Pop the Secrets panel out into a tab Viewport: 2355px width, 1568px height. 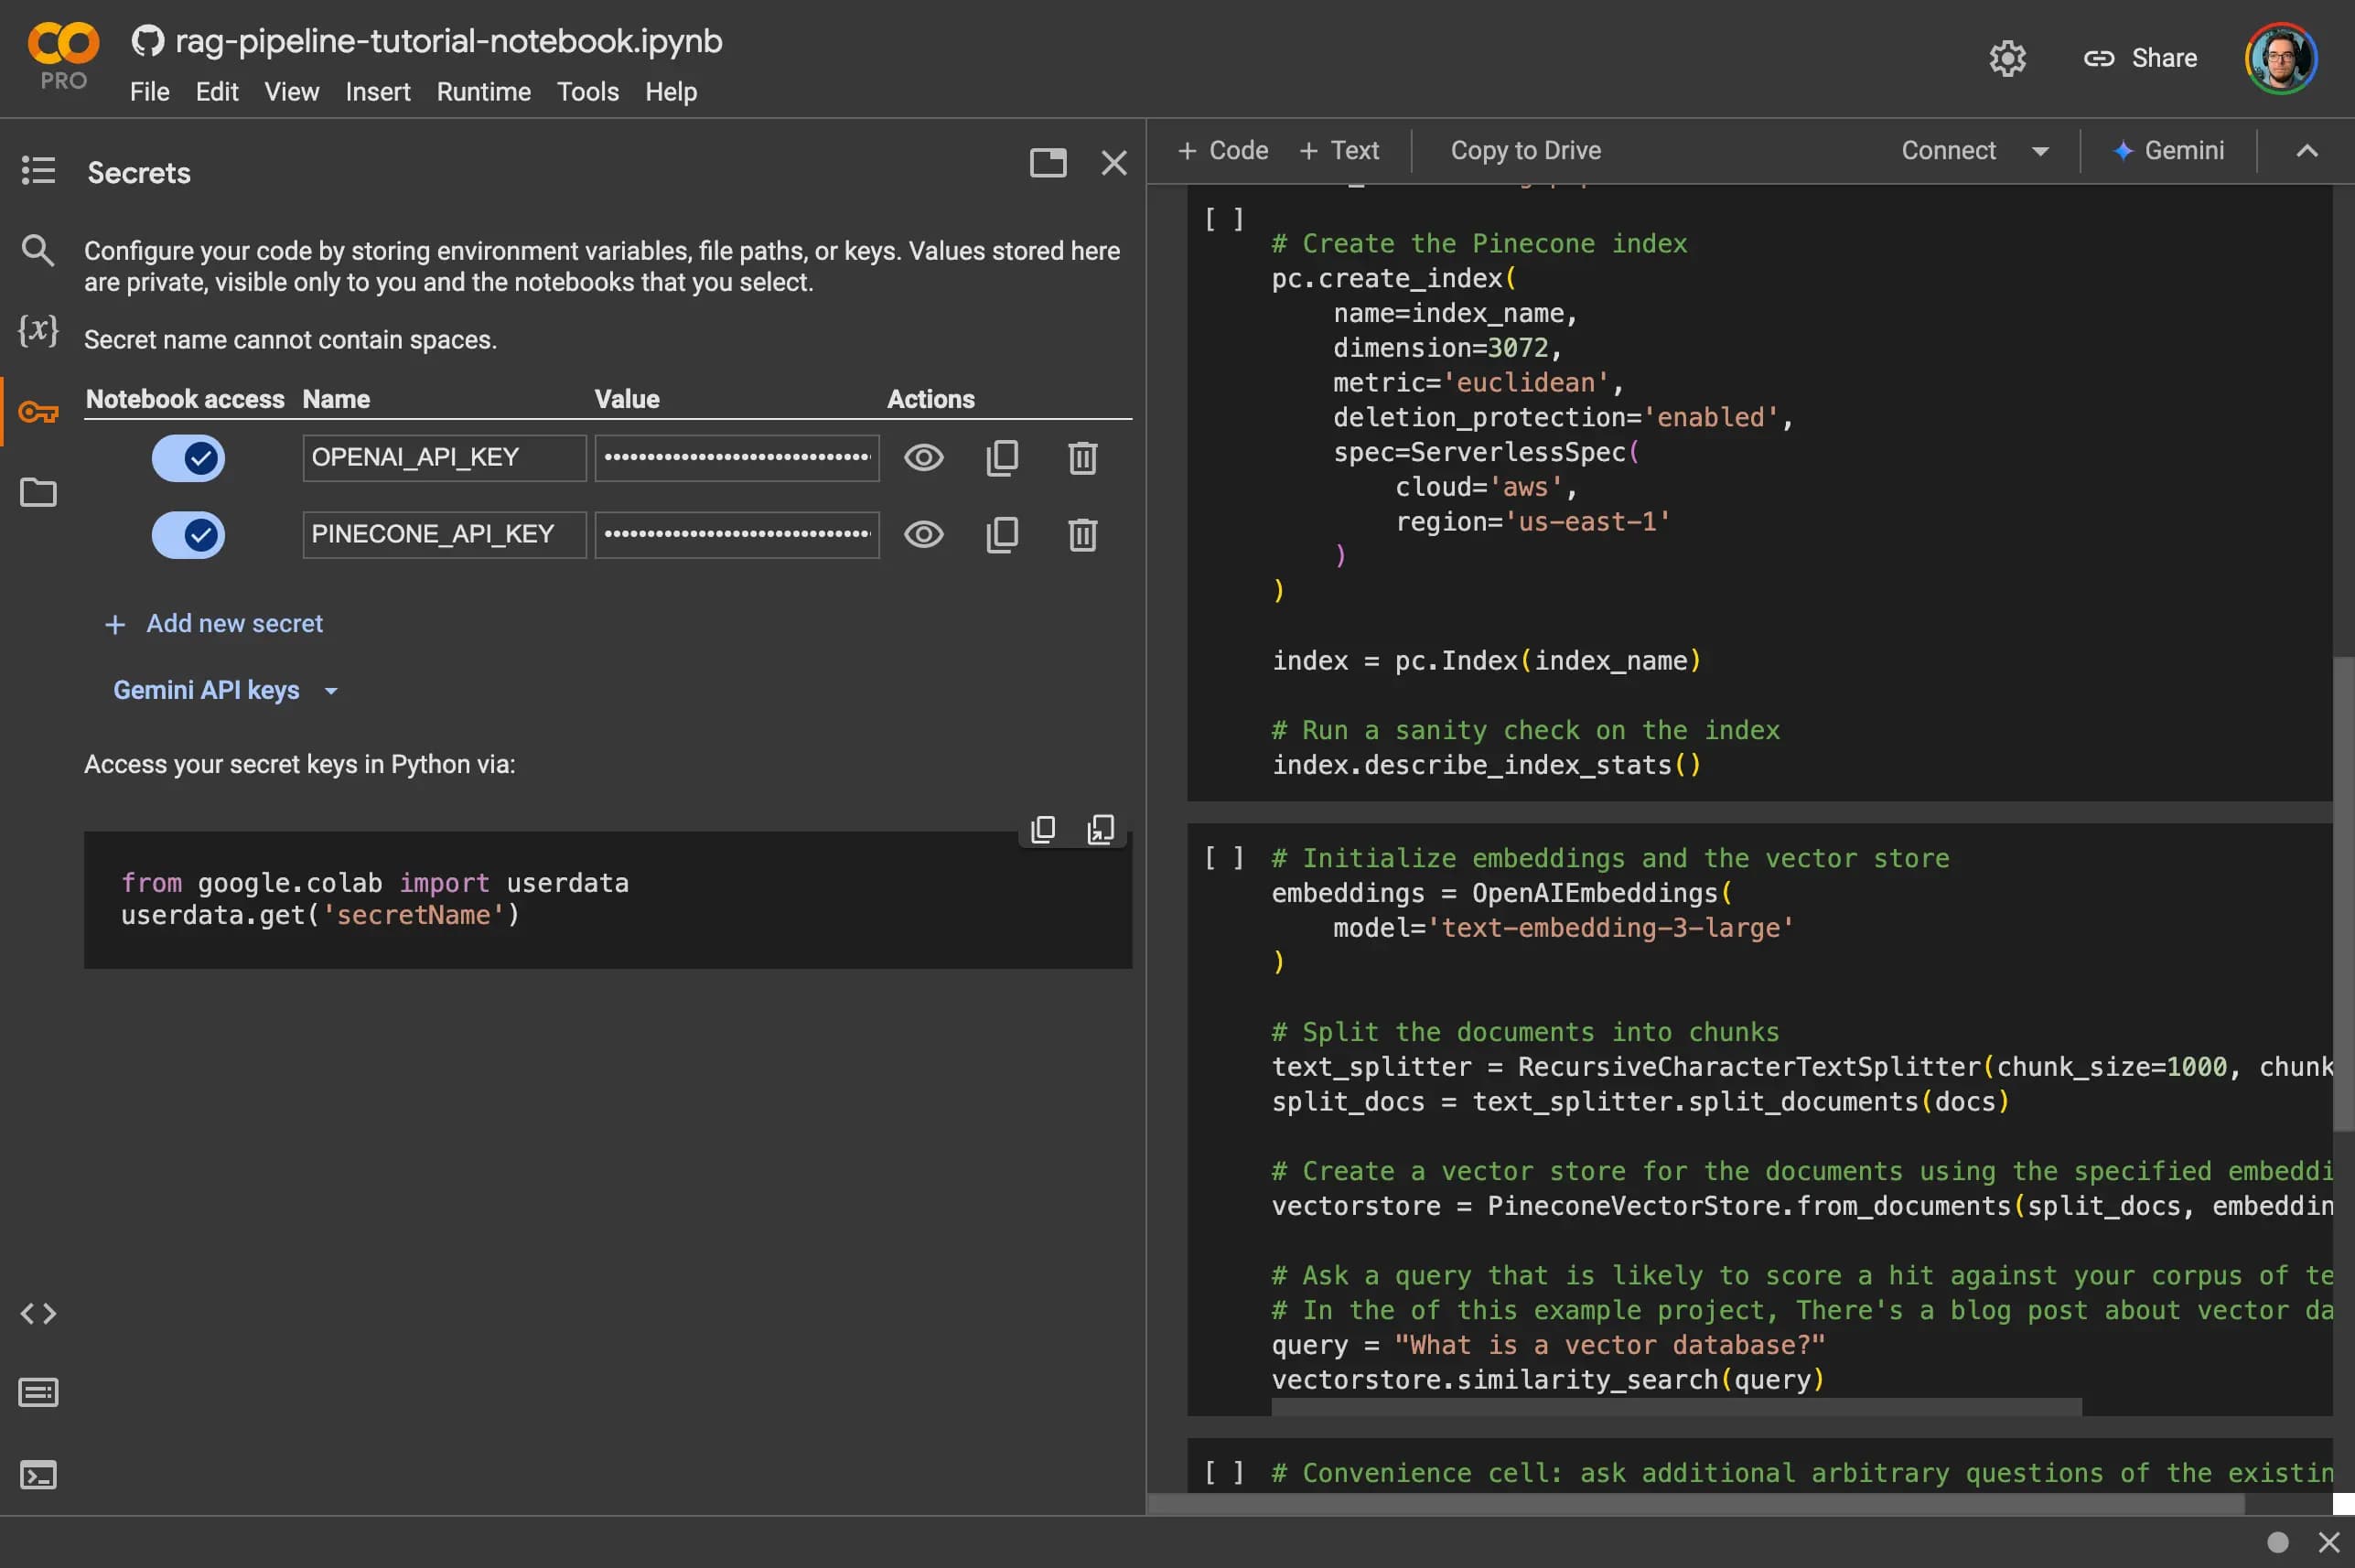point(1047,162)
